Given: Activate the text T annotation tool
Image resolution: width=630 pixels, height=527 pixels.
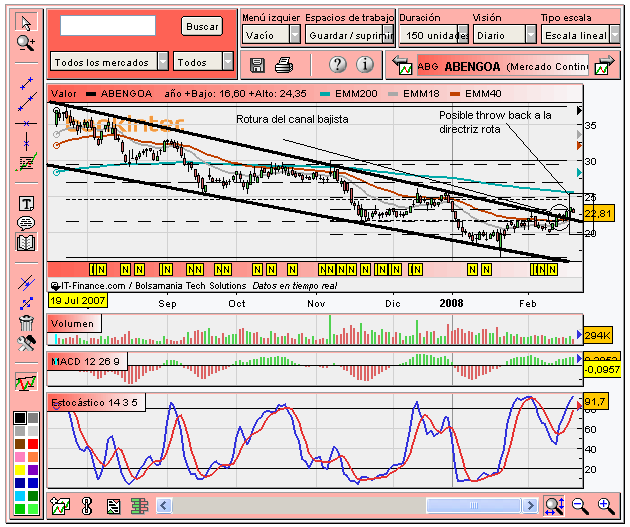Looking at the screenshot, I should [x=26, y=203].
